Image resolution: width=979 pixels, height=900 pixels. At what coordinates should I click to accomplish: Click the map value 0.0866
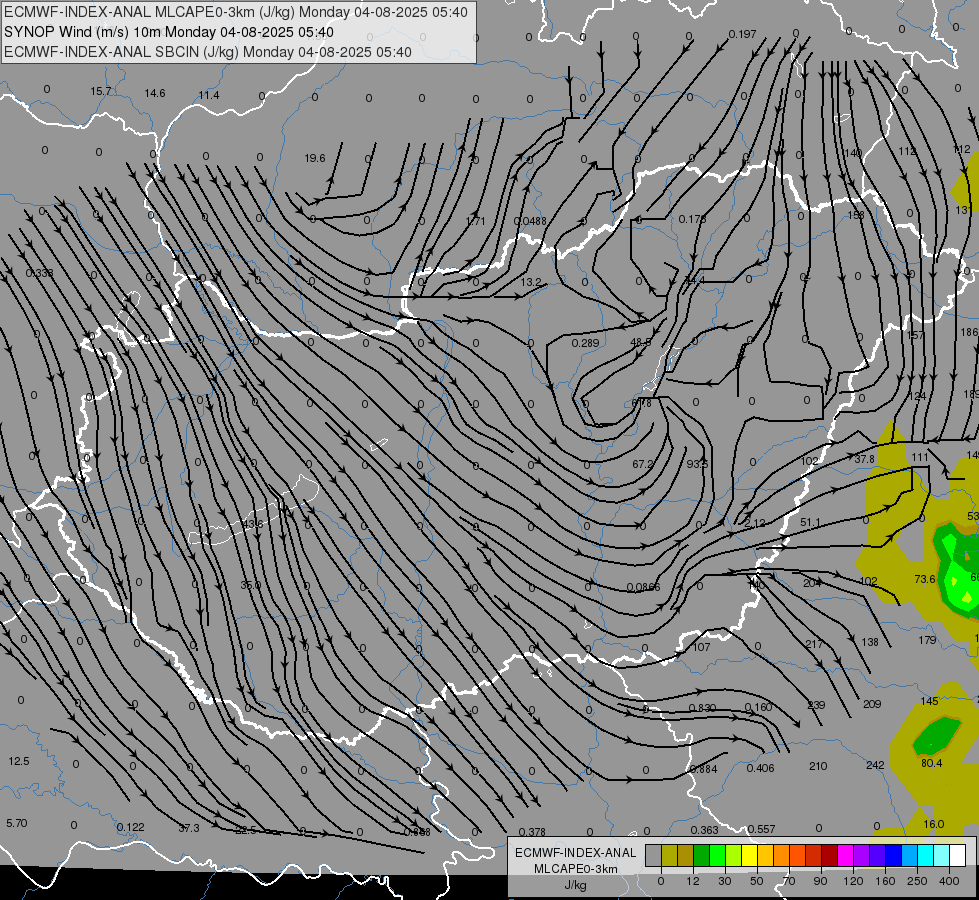pyautogui.click(x=643, y=587)
